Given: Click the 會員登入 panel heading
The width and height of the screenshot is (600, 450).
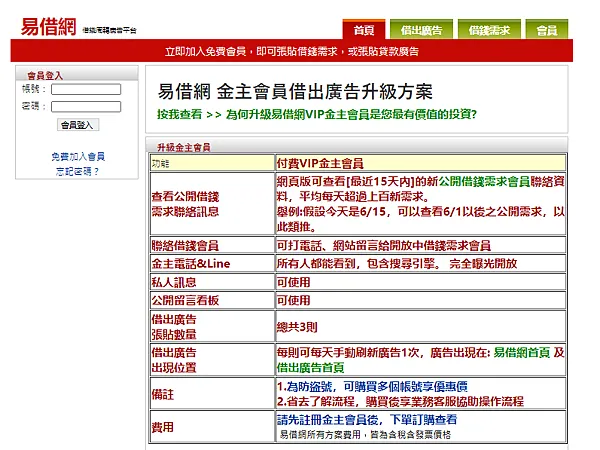Looking at the screenshot, I should tap(45, 75).
